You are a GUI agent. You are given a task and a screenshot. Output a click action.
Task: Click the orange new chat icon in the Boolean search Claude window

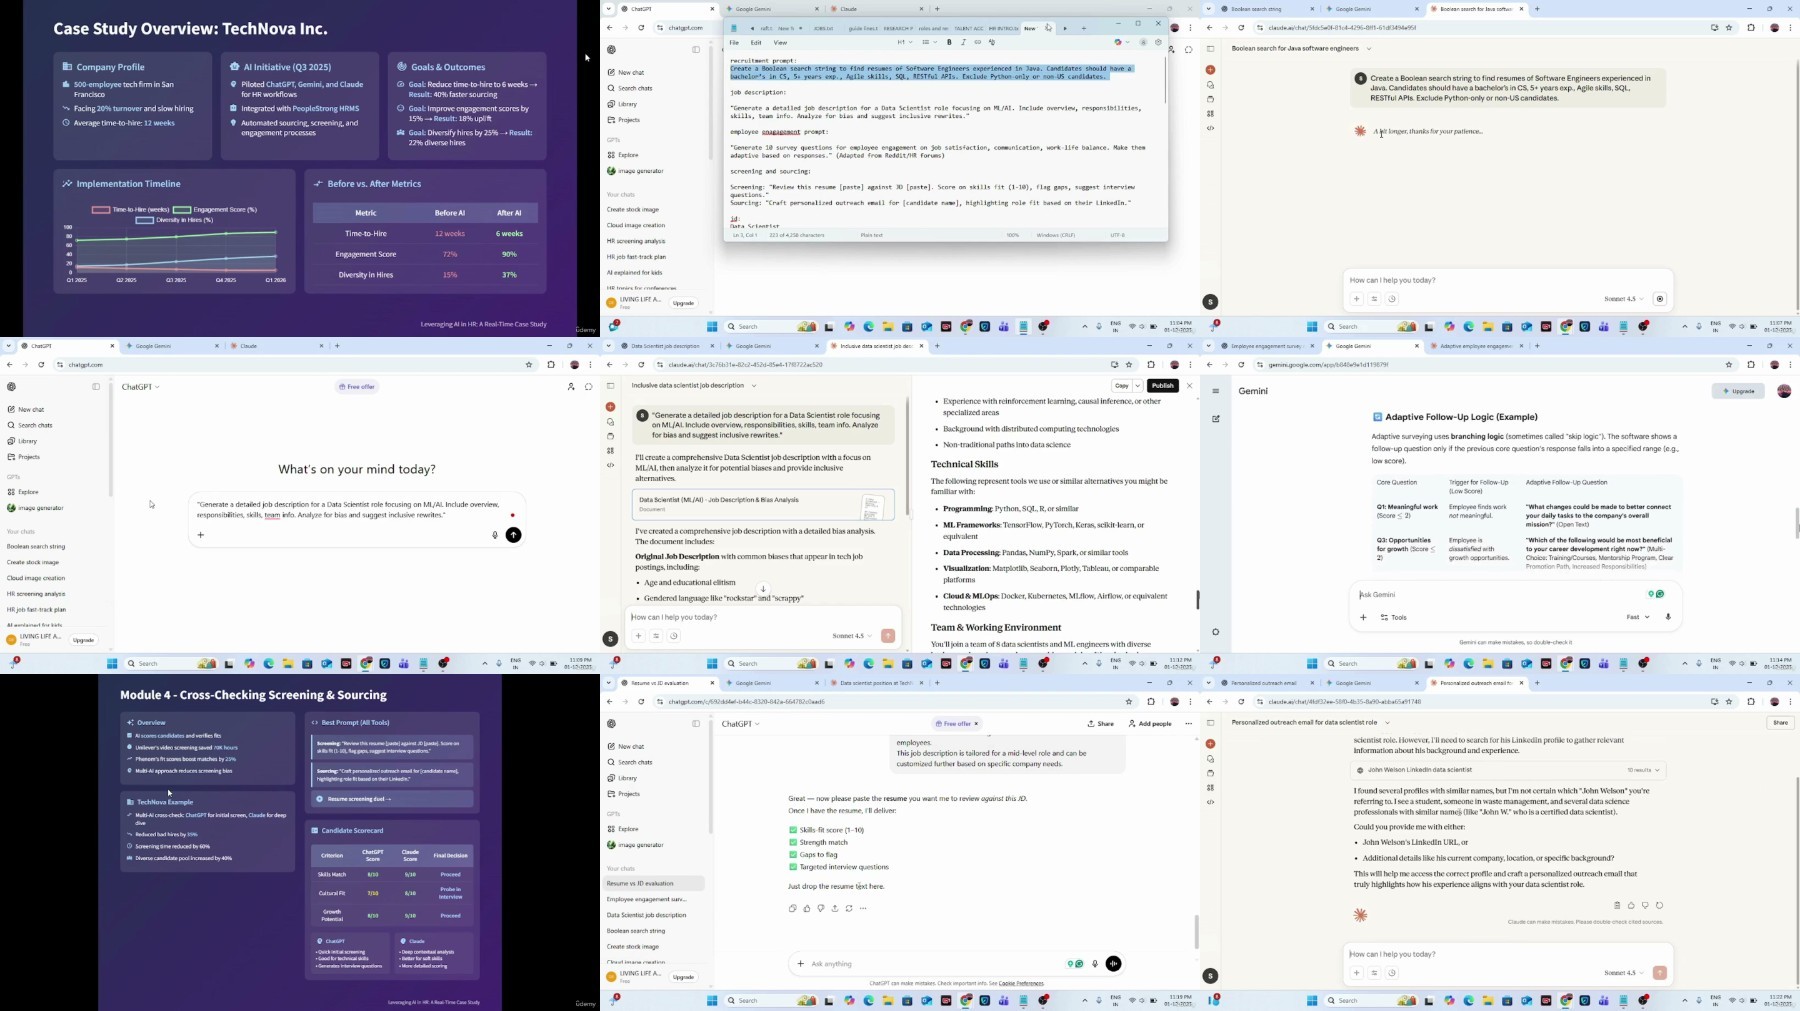(1210, 70)
